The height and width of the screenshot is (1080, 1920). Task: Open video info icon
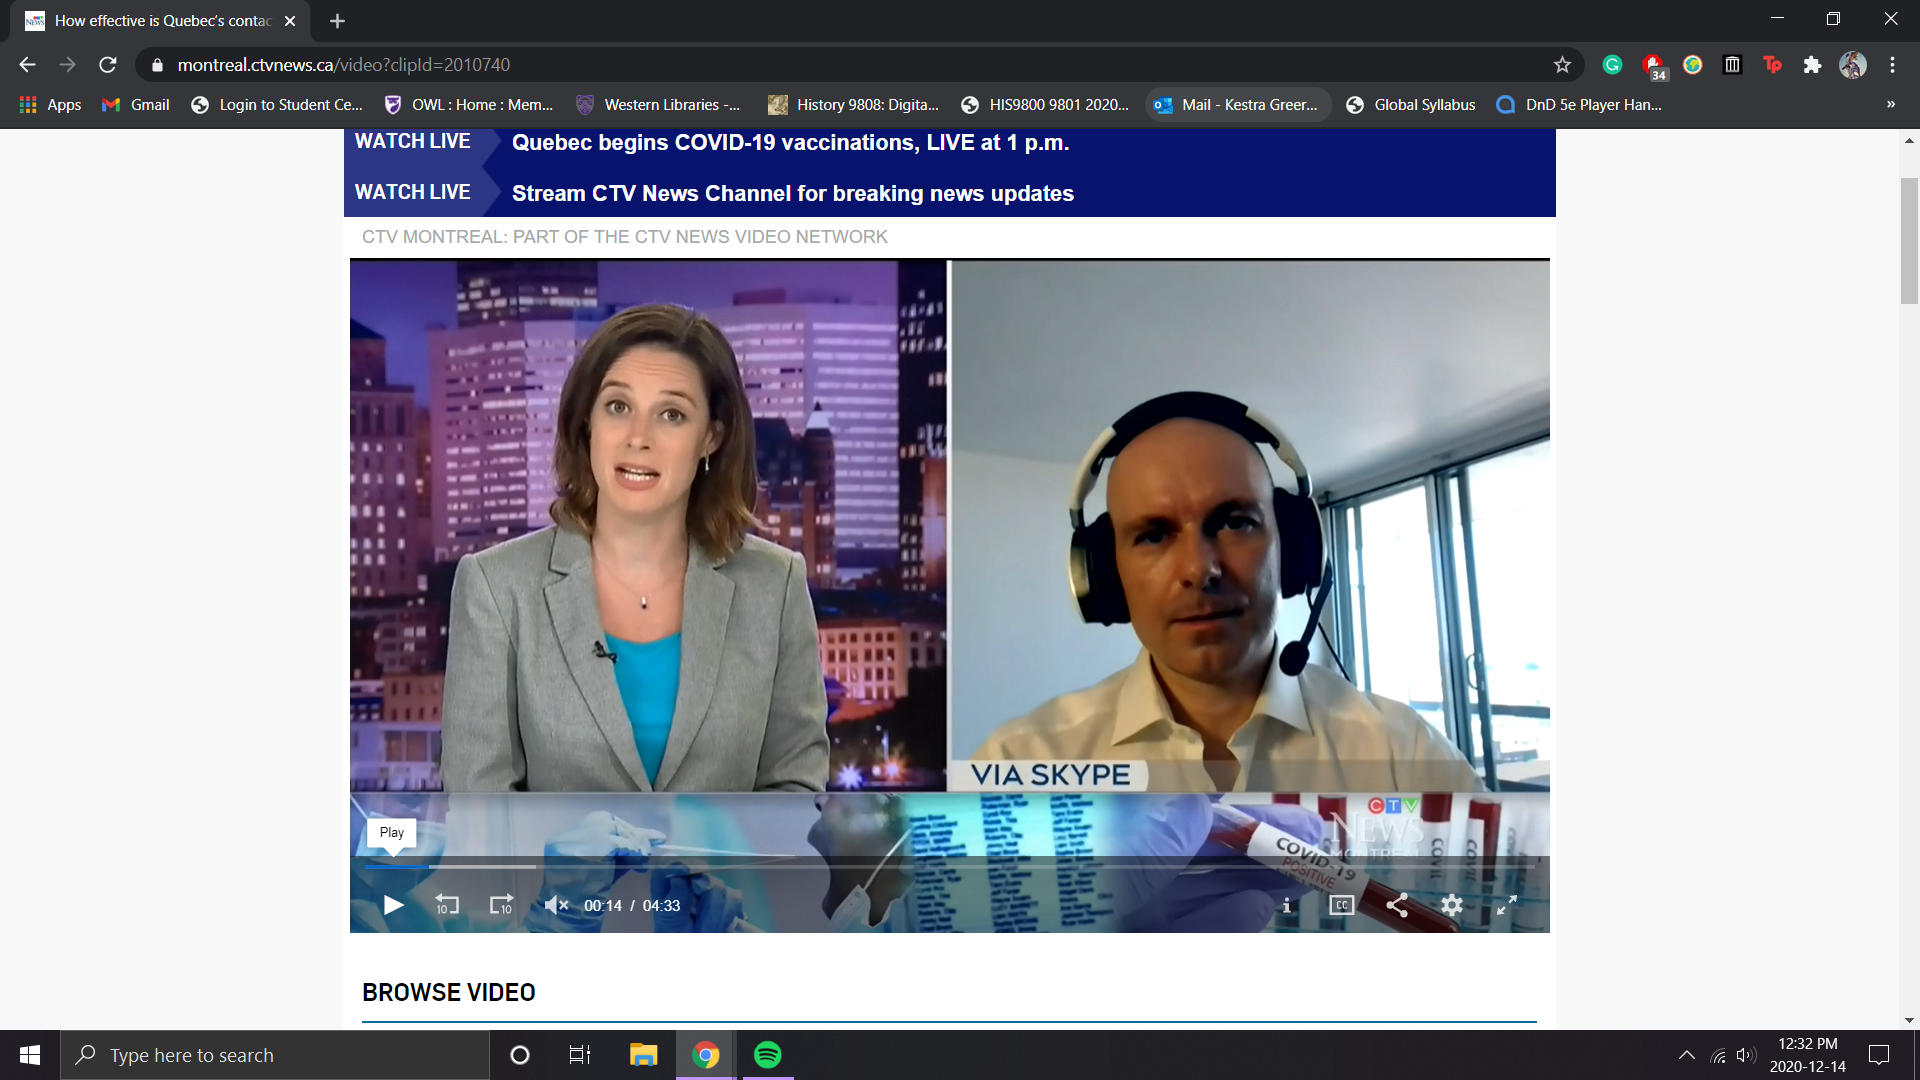(x=1286, y=905)
